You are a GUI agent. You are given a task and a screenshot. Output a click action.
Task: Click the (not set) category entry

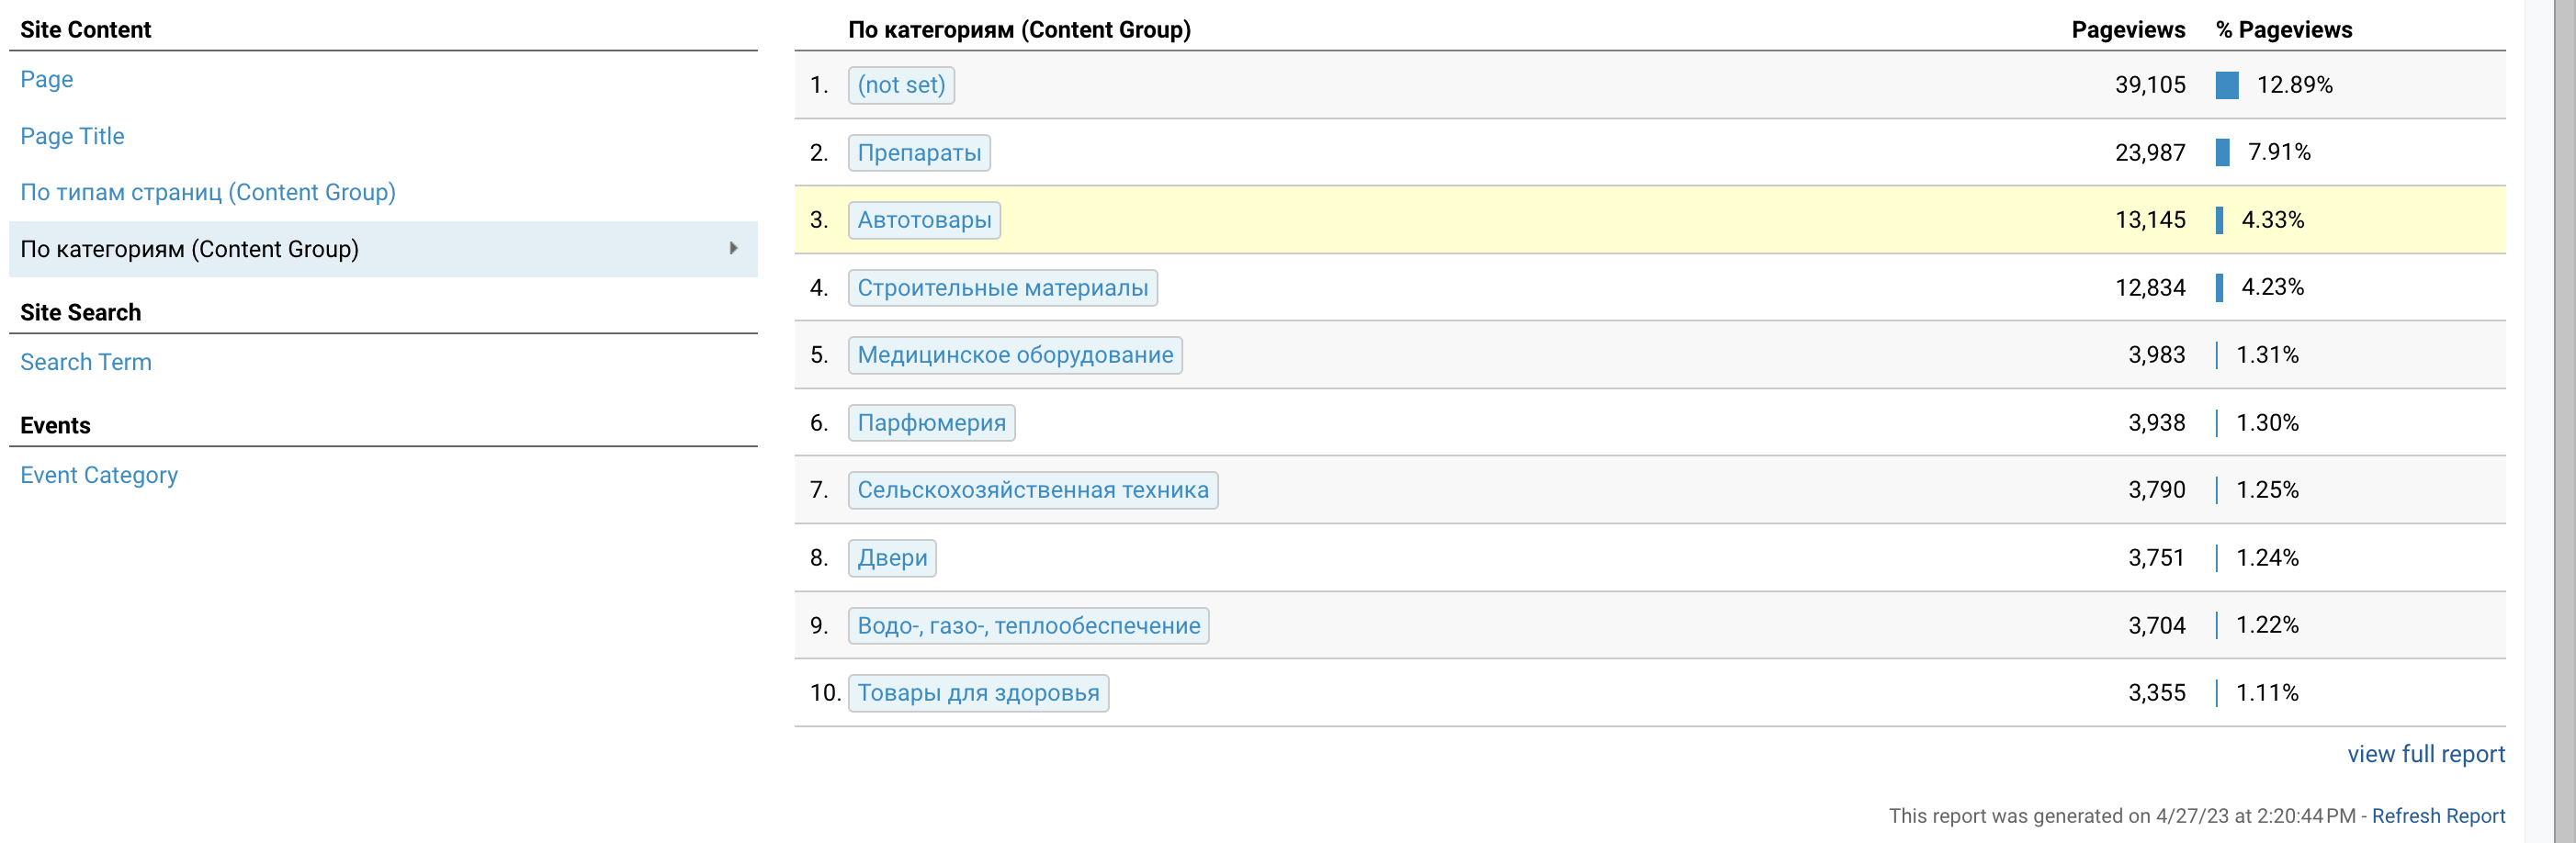900,85
